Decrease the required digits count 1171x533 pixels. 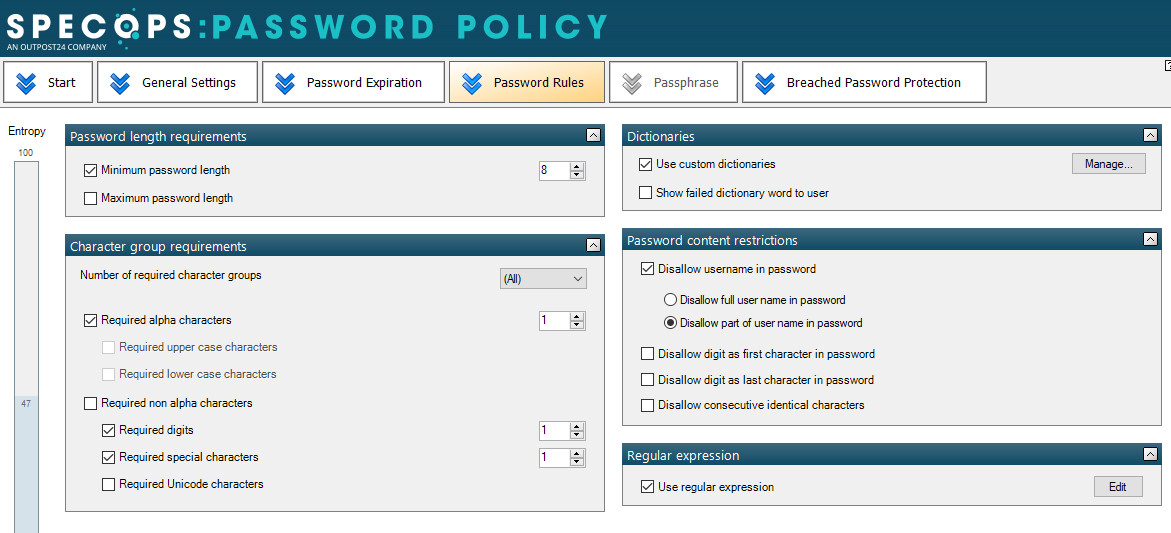pos(577,436)
